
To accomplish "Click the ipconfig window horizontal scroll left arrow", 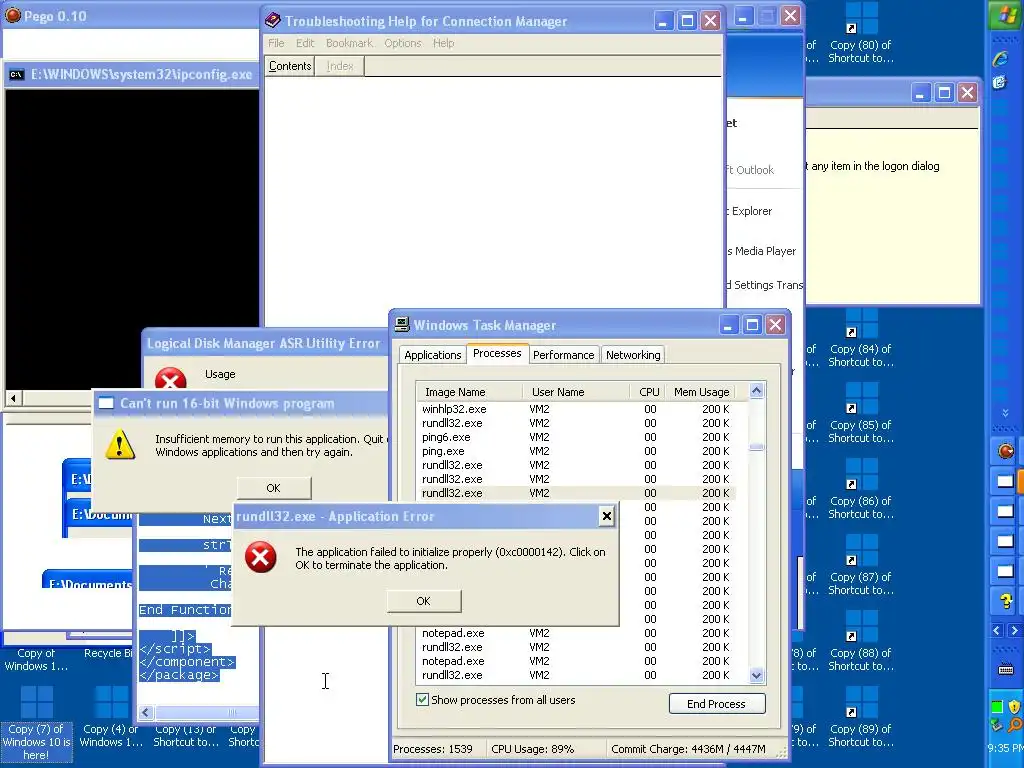I will point(13,398).
